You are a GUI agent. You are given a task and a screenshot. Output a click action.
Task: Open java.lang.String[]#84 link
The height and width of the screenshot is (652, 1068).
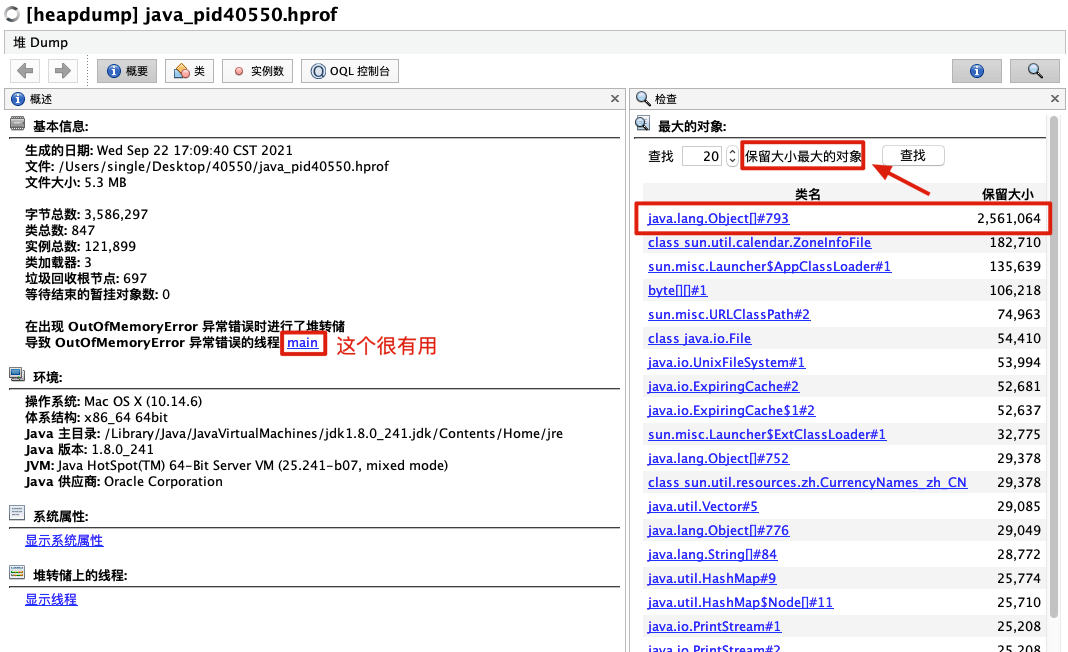coord(712,555)
